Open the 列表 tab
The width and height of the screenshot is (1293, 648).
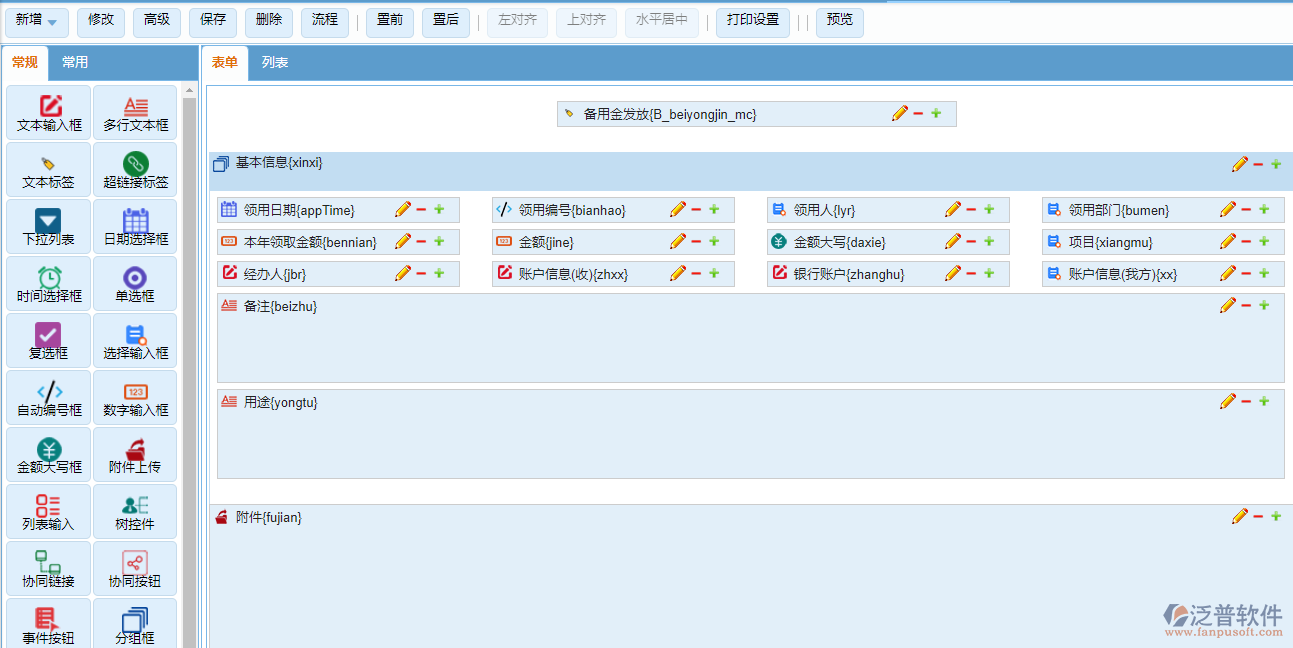(x=273, y=61)
